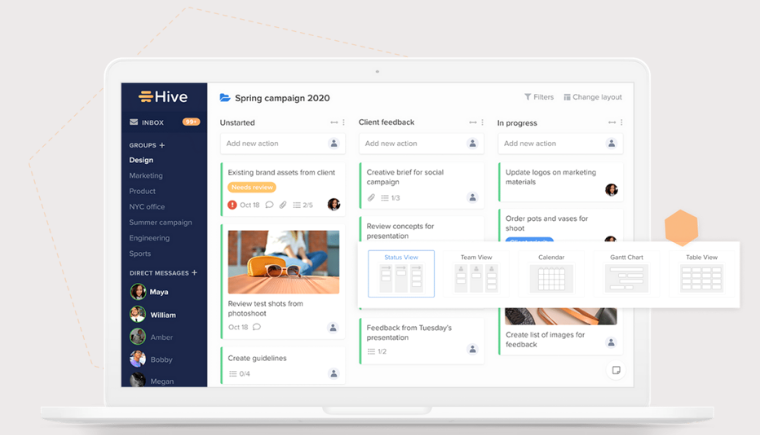Switch to Table View layout
The image size is (760, 435).
tap(702, 274)
